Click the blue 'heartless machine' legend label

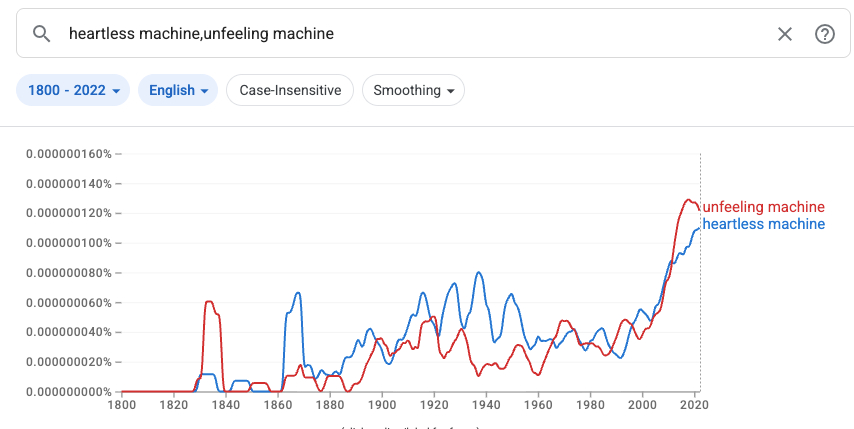coord(763,224)
